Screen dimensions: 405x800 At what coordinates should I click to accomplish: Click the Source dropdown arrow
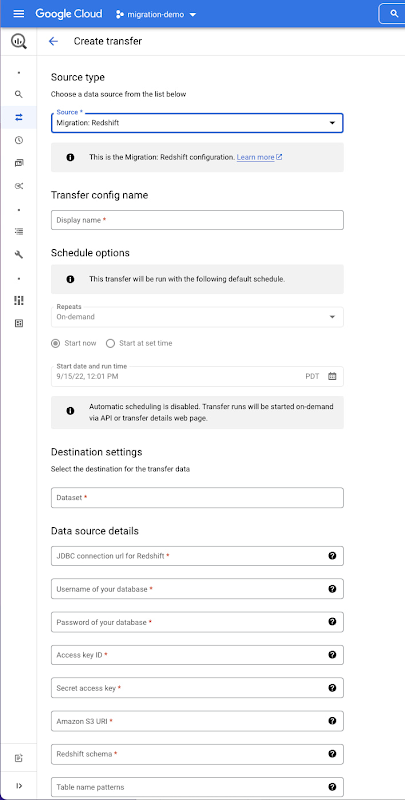(x=332, y=123)
